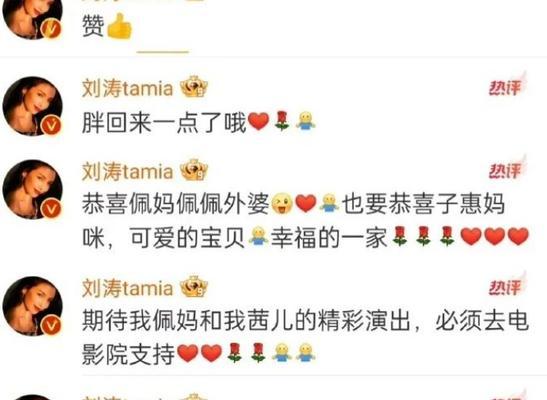Open avatar beside 期待我佩妈 comment

click(x=32, y=306)
